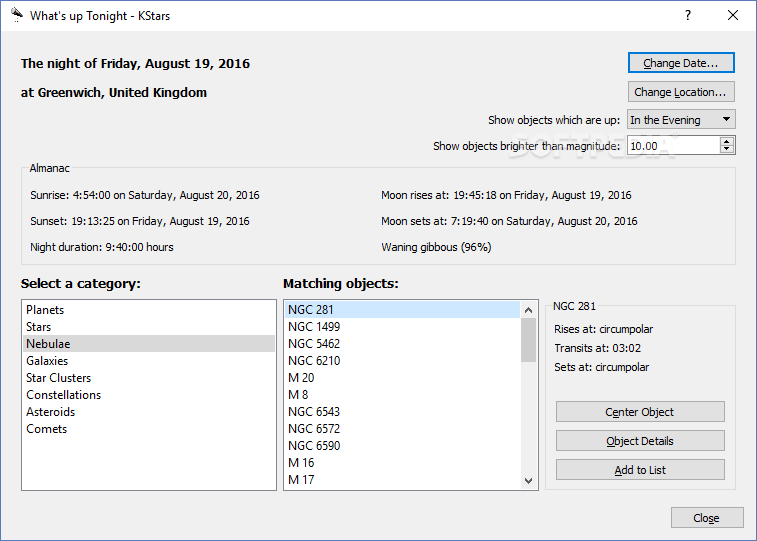Click the Night duration text
Screen dimensions: 757x541
[x=102, y=247]
